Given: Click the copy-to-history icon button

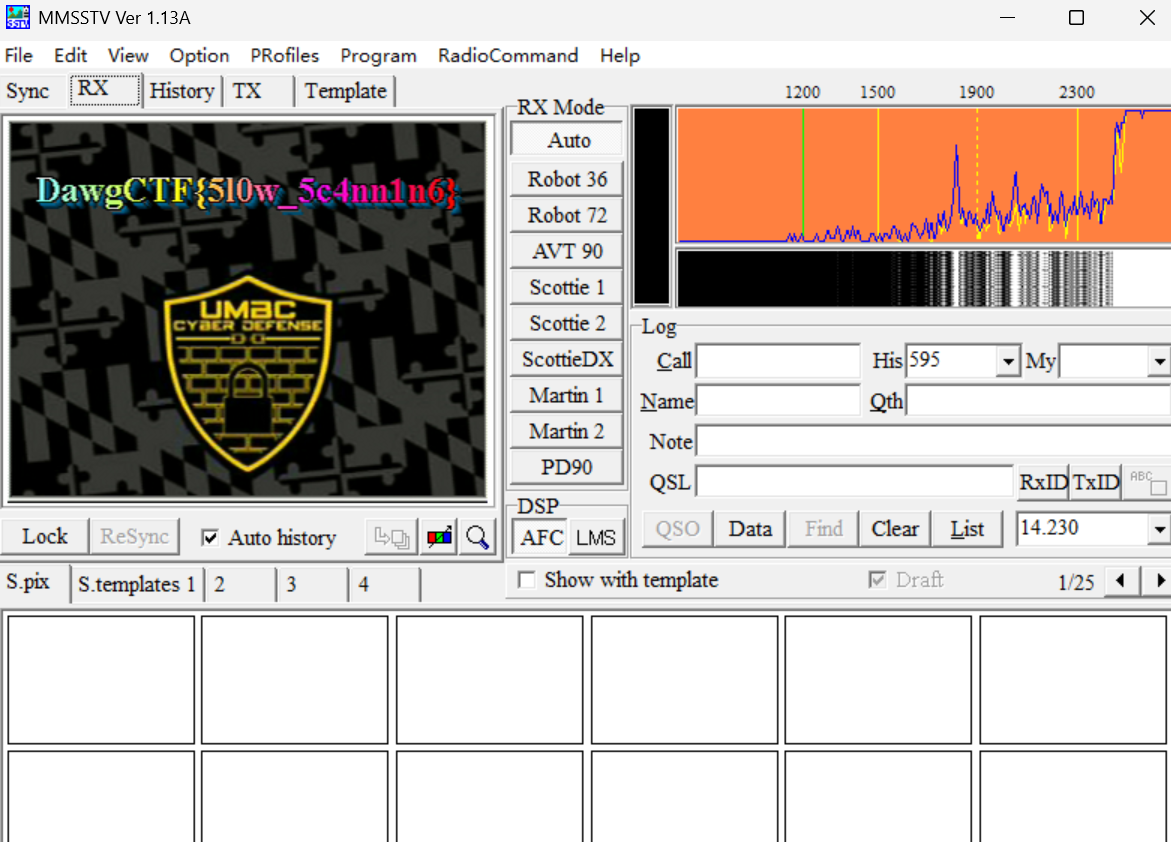Looking at the screenshot, I should (x=391, y=537).
